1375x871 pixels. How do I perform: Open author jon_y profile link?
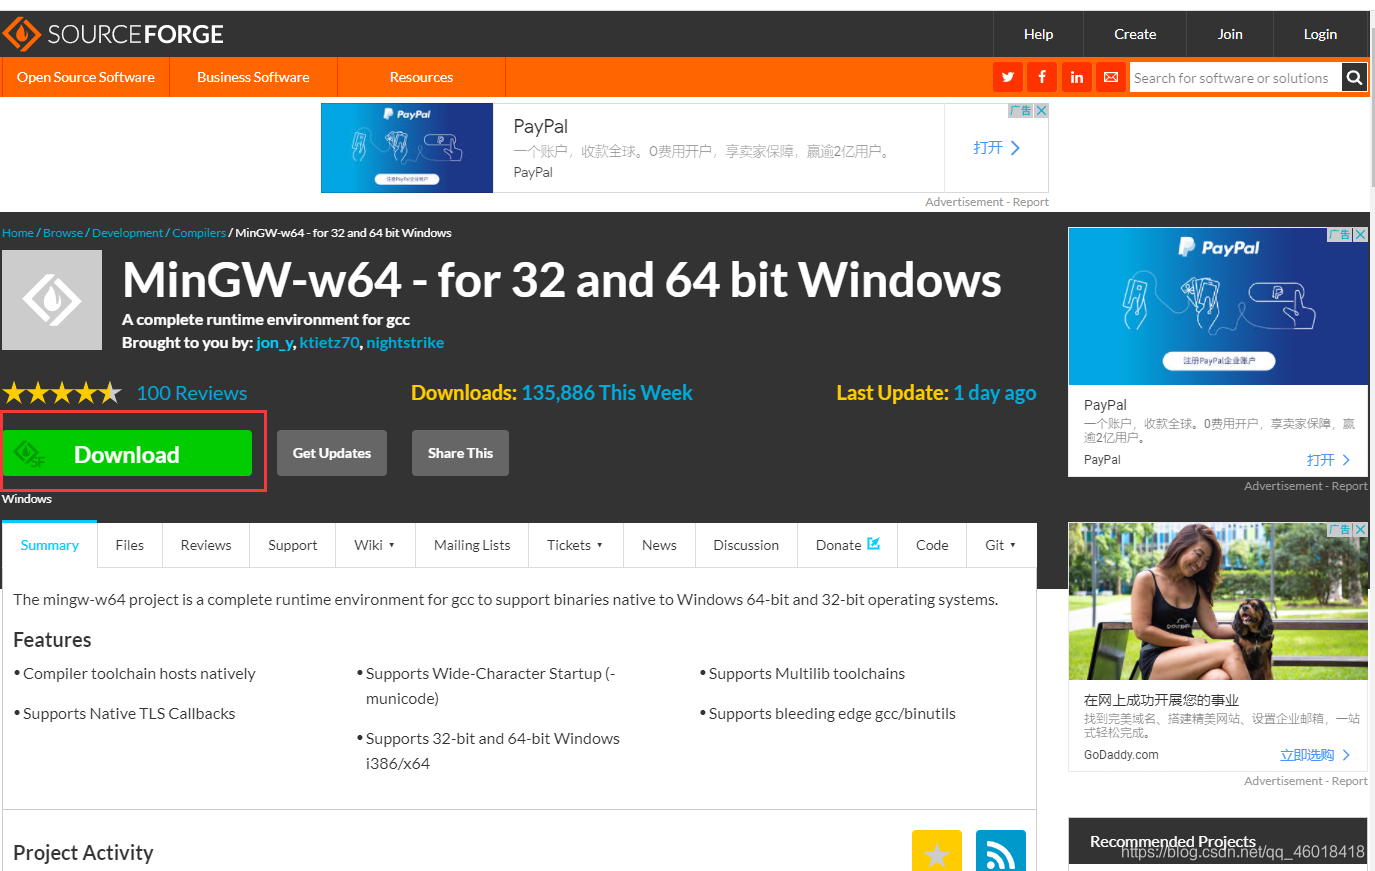coord(274,342)
